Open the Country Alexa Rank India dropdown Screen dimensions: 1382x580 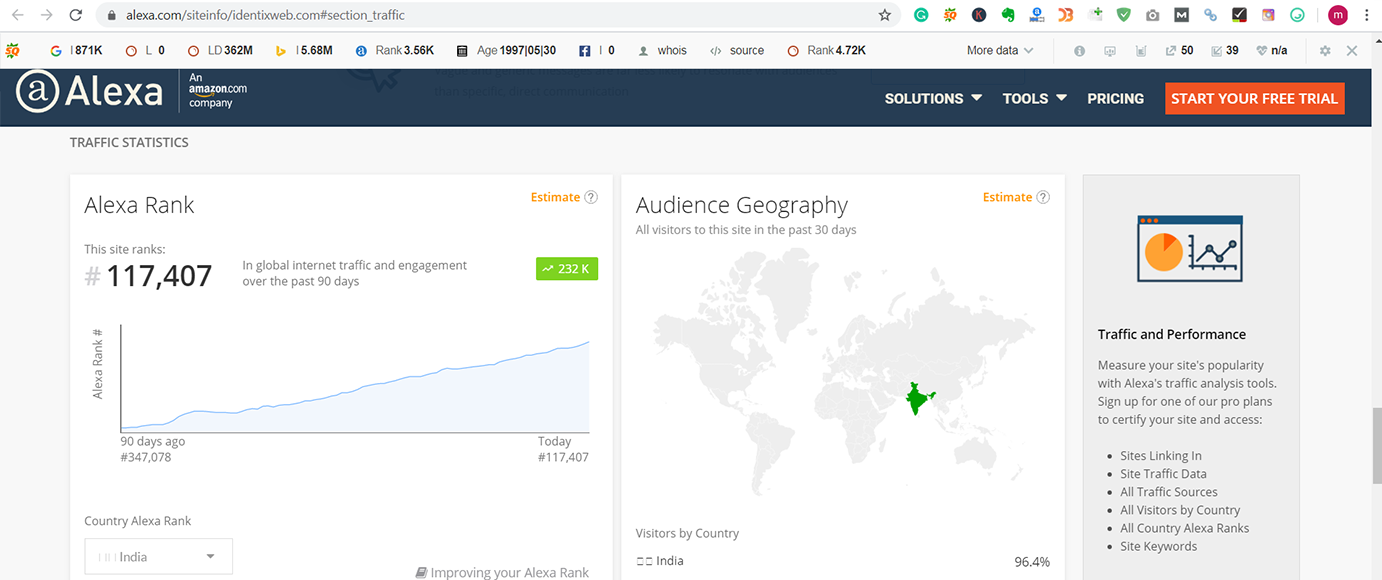158,556
